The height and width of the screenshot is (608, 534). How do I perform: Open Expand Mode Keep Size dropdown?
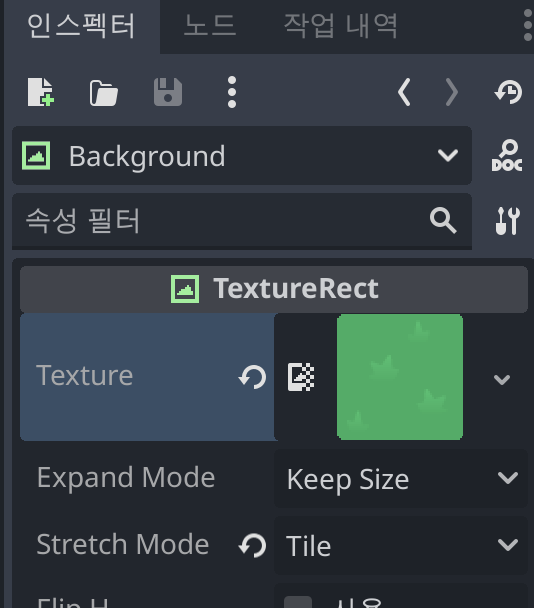401,478
